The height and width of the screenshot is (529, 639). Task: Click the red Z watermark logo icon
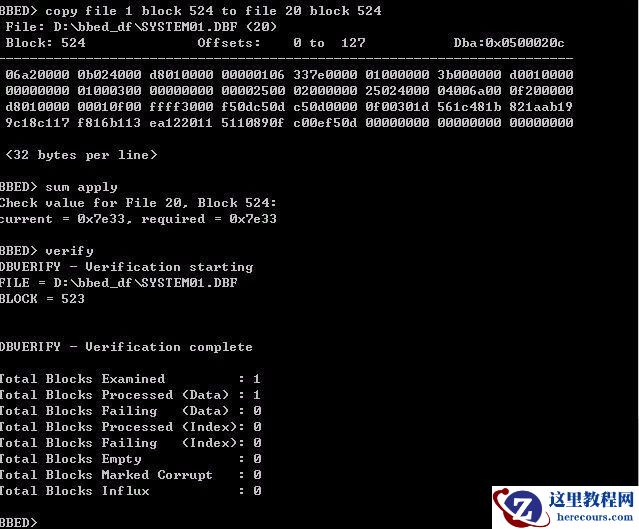[520, 508]
